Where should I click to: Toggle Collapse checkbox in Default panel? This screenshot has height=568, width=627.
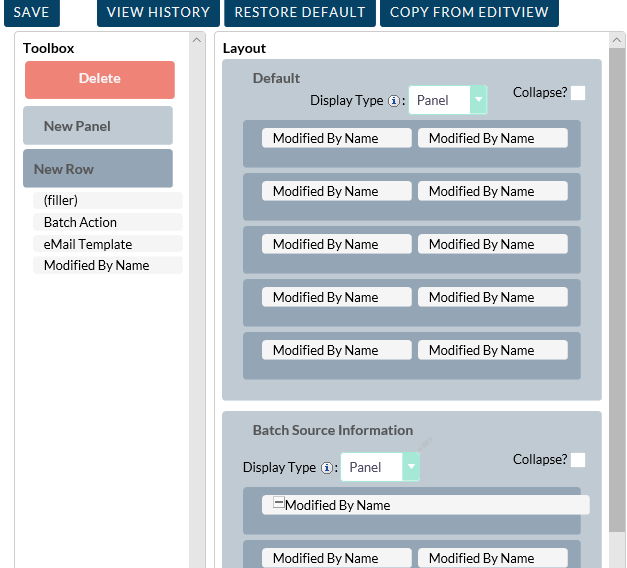click(x=578, y=93)
